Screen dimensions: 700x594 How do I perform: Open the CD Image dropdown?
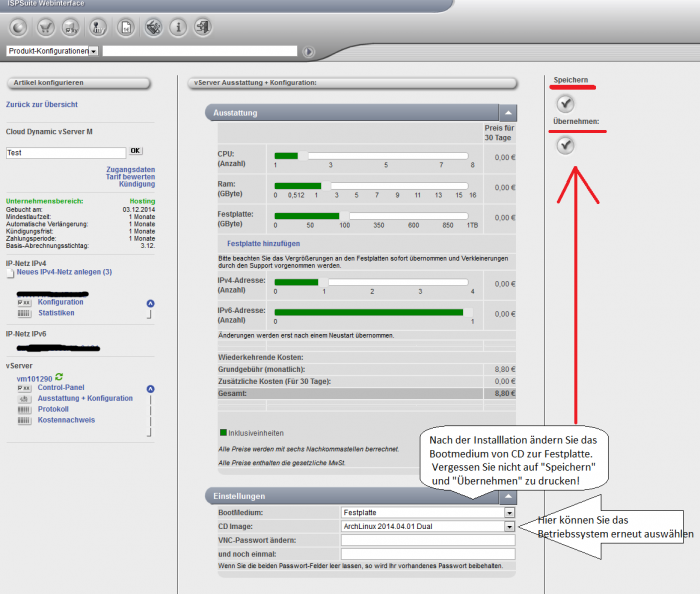[509, 526]
